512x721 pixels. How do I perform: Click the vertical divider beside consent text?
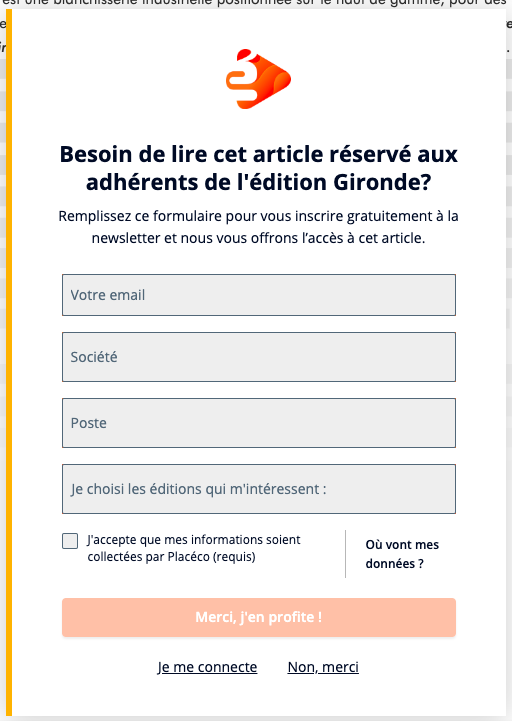pos(345,554)
